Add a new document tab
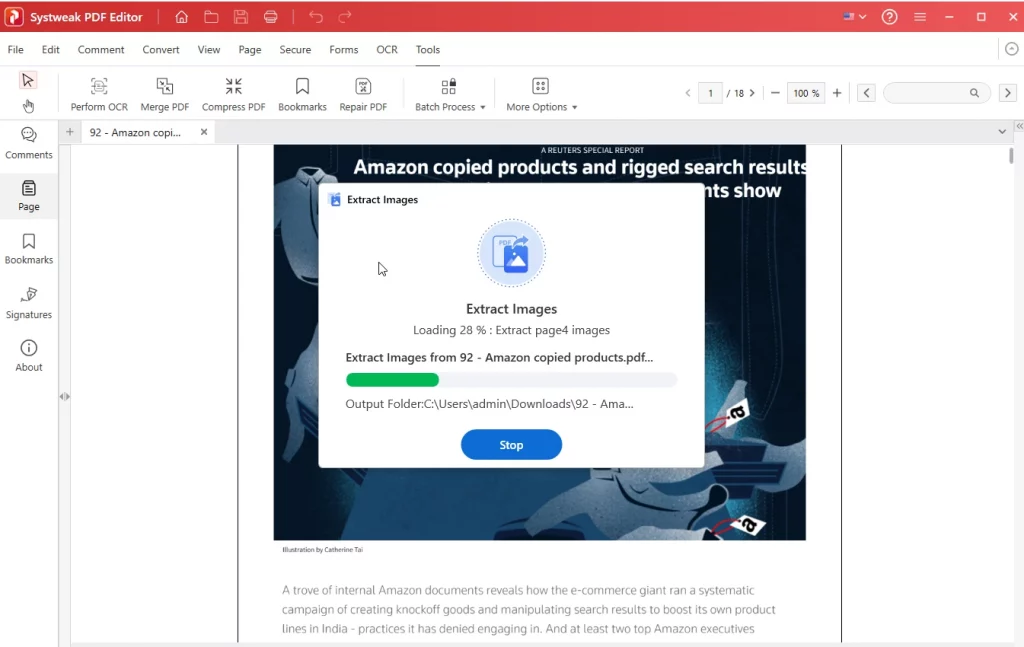1024x647 pixels. pos(69,132)
